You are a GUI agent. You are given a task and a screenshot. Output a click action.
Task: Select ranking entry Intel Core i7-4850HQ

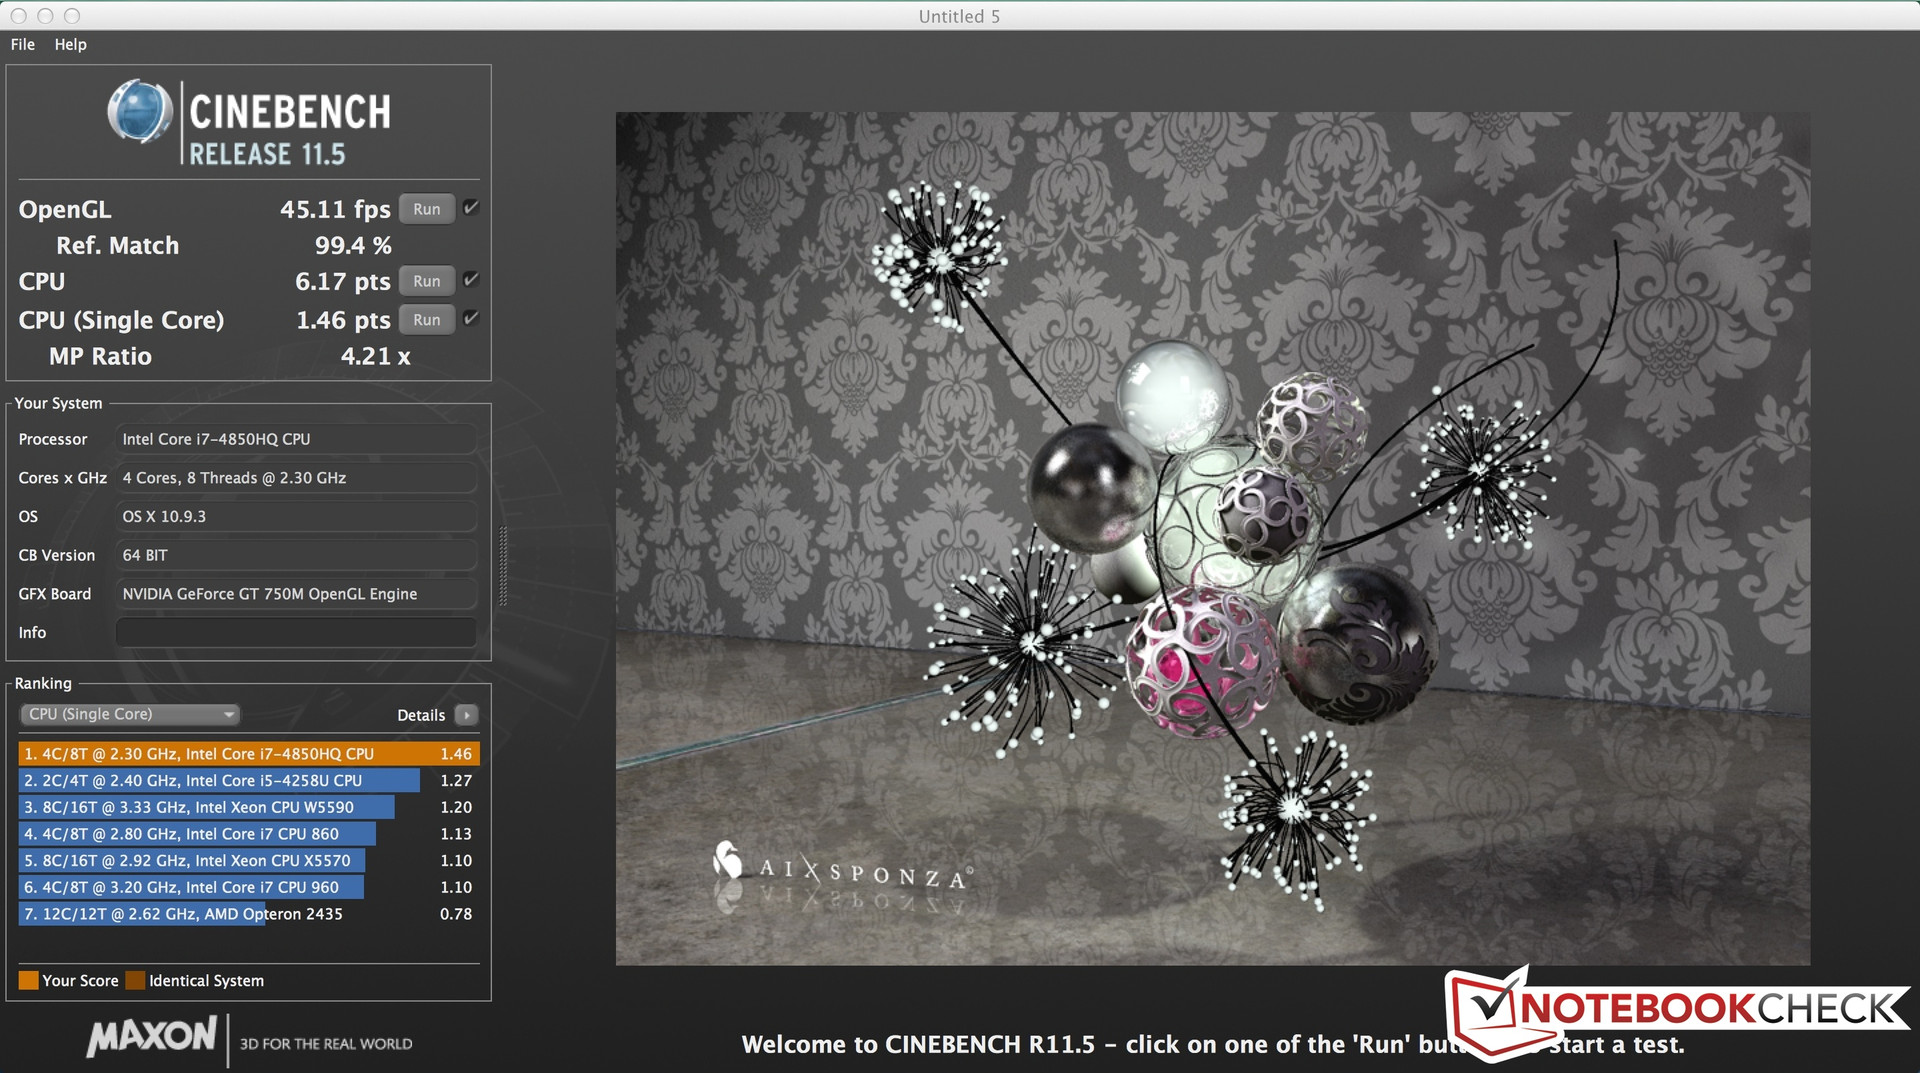pyautogui.click(x=249, y=754)
